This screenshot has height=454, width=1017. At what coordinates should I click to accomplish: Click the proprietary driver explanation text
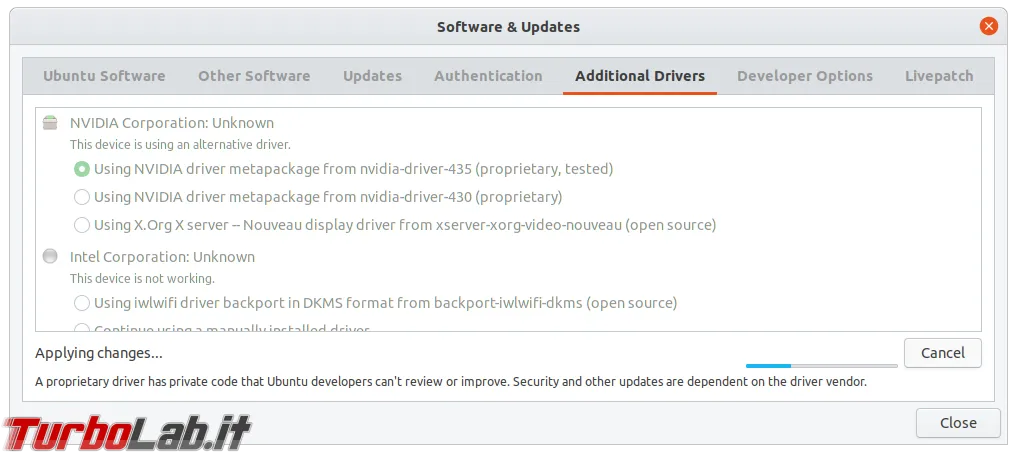(x=451, y=381)
